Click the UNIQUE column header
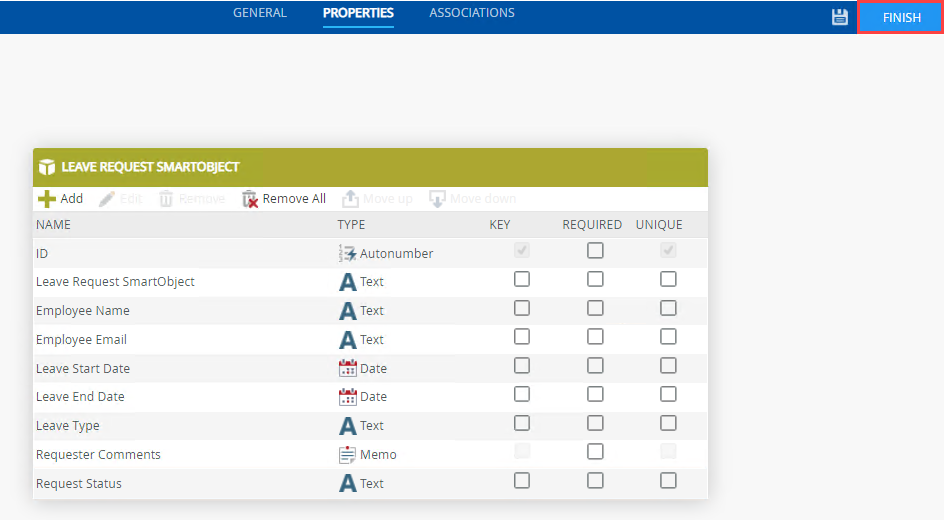 tap(659, 224)
